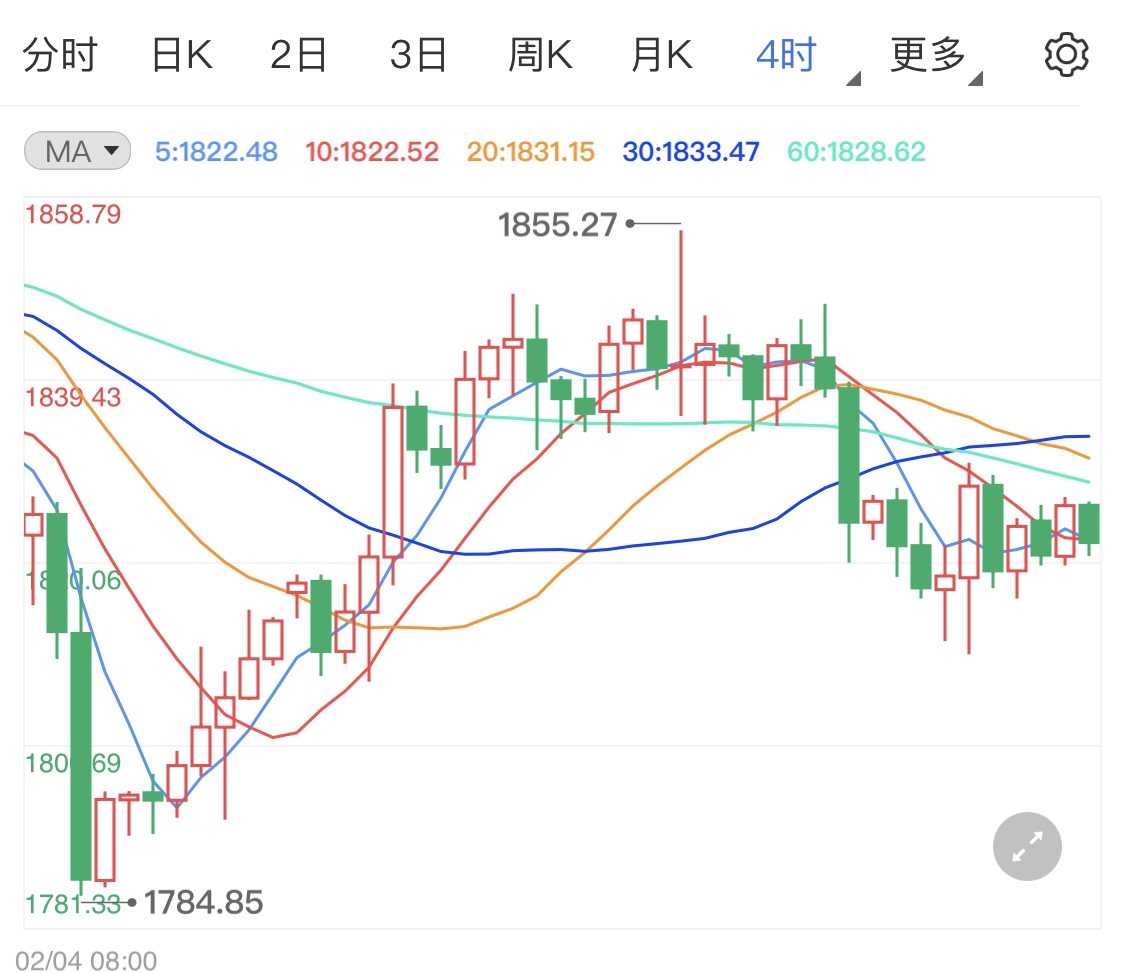Click the high price label 1855.27
This screenshot has height=973, width=1125.
tap(557, 225)
